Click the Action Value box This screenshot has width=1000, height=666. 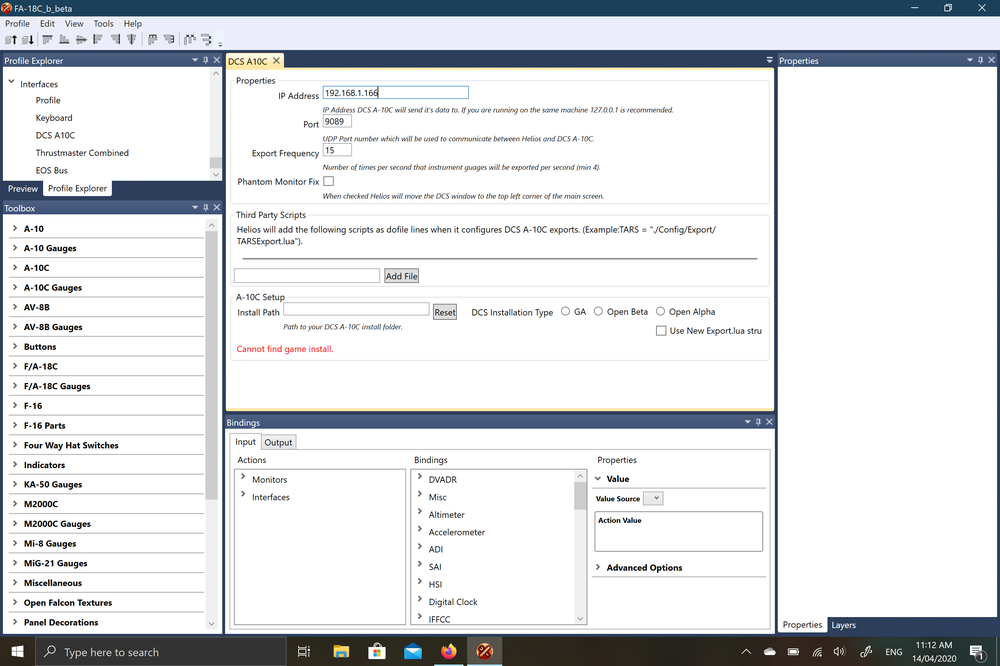(679, 531)
